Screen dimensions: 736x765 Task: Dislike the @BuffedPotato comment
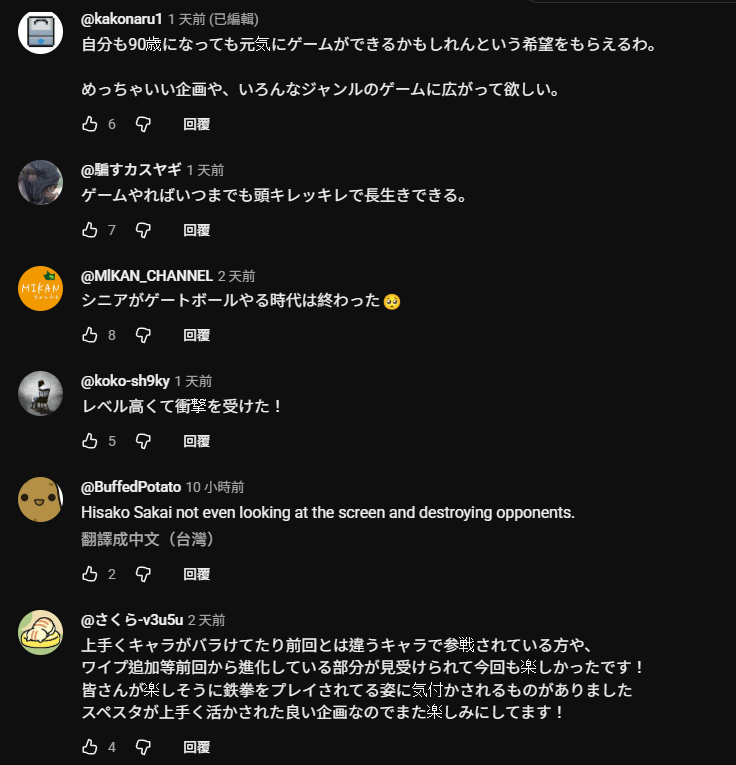click(x=143, y=574)
